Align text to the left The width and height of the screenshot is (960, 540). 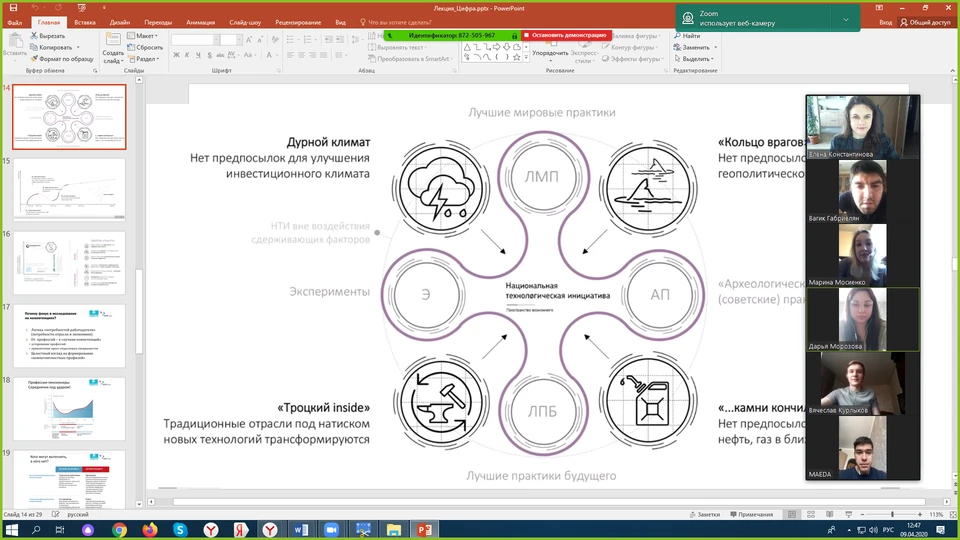[290, 55]
